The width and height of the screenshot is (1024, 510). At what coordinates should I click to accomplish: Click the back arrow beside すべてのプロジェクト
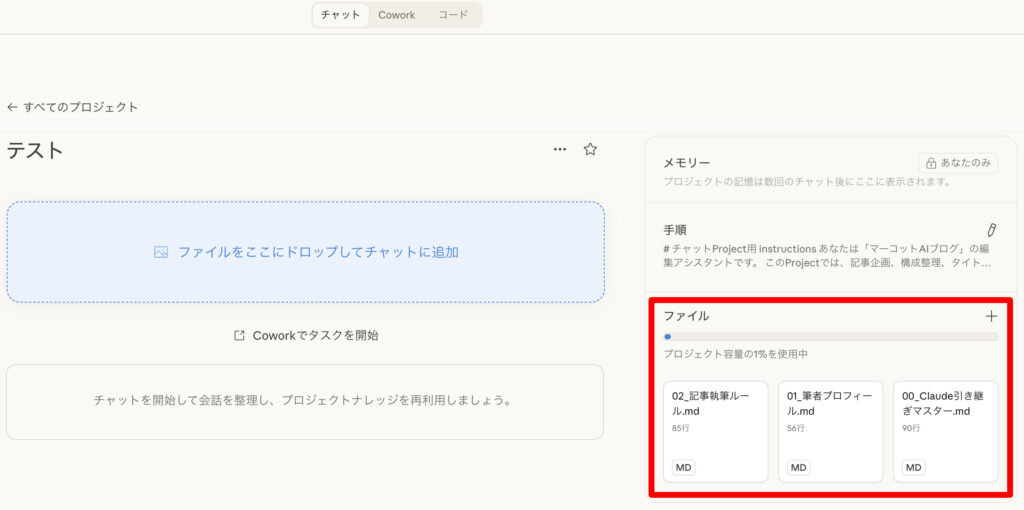[x=12, y=107]
